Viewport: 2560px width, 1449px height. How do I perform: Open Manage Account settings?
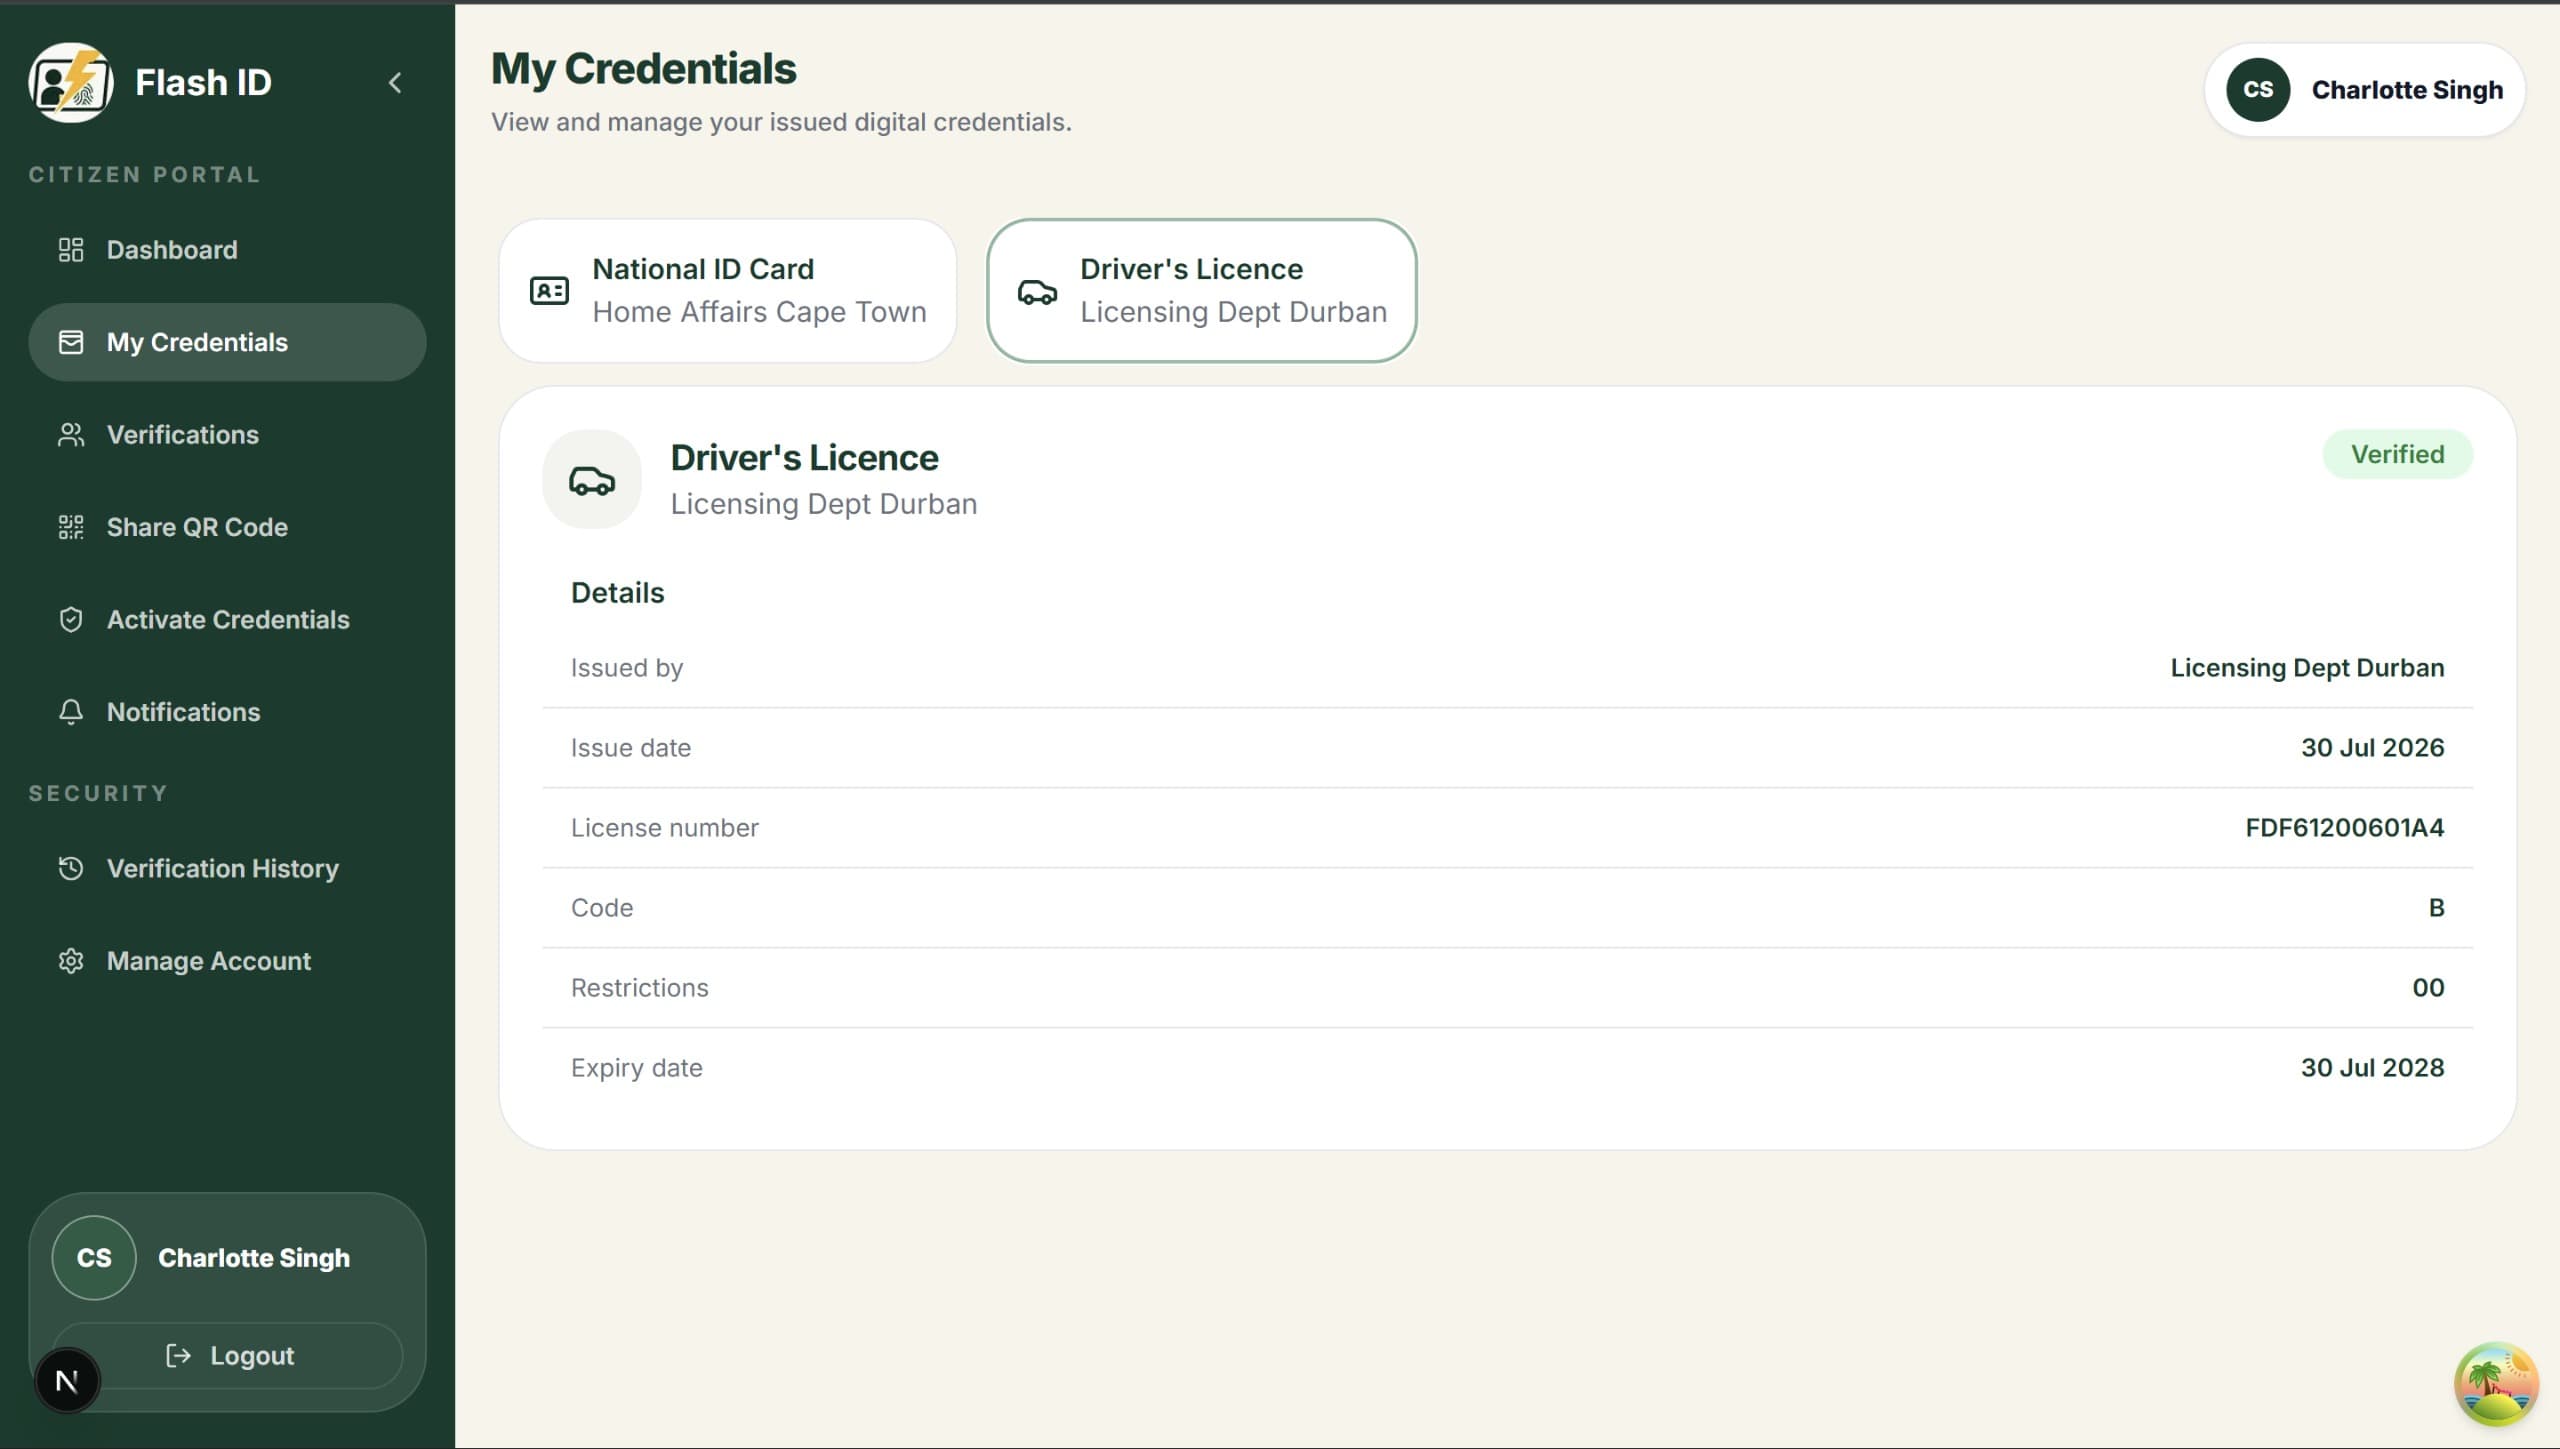click(227, 961)
